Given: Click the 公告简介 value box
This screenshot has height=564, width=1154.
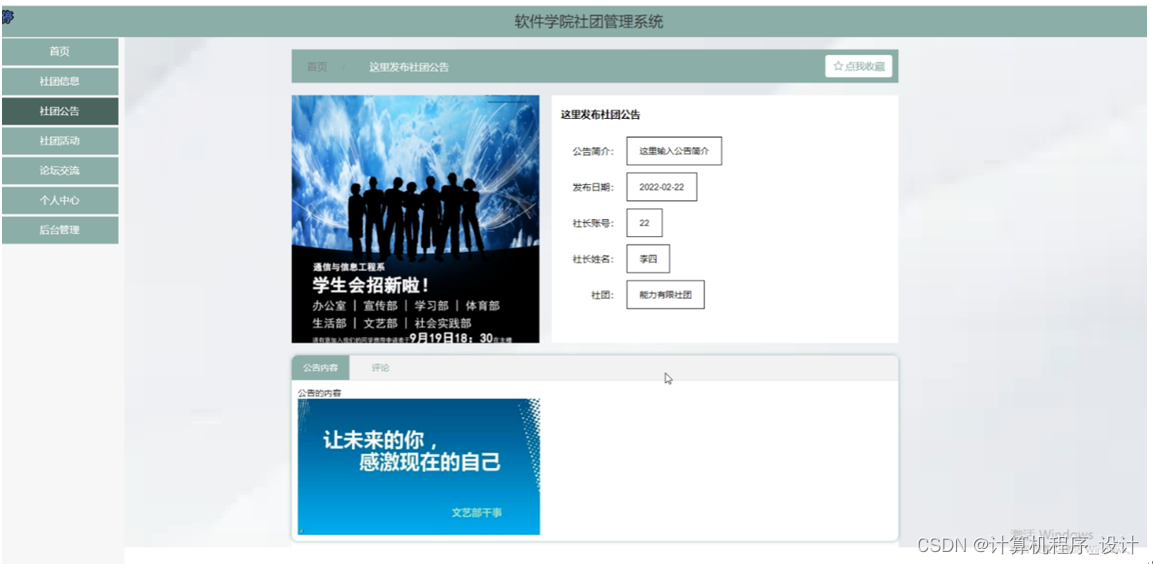Looking at the screenshot, I should [x=674, y=151].
